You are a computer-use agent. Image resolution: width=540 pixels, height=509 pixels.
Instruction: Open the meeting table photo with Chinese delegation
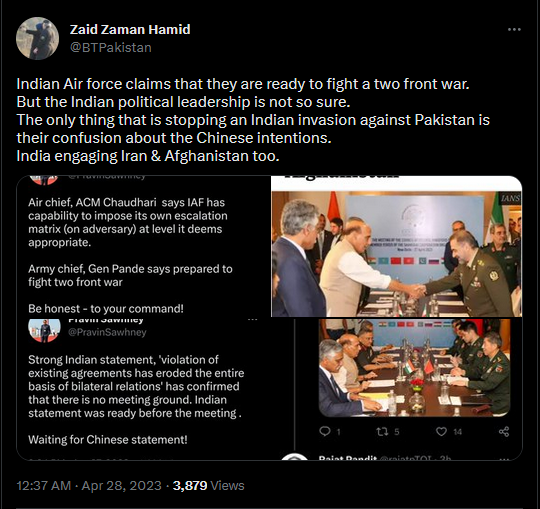[414, 367]
